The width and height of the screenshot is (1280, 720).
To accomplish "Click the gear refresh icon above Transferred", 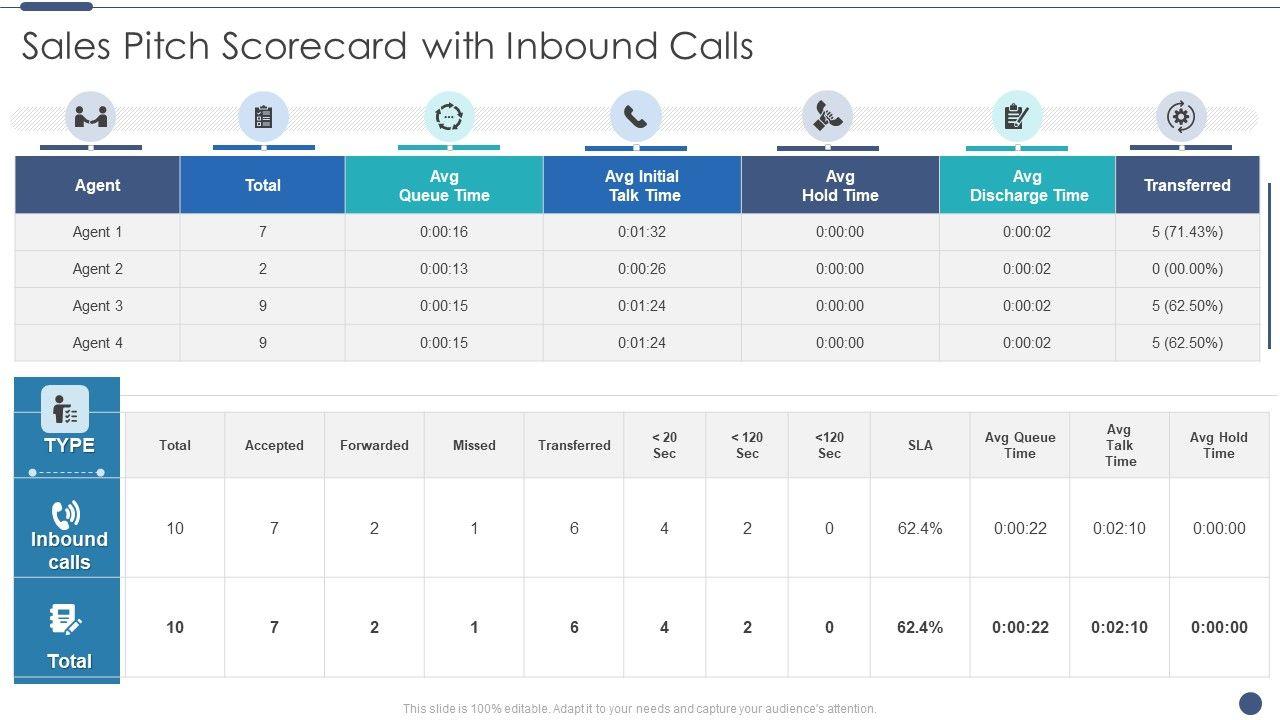I will click(1181, 117).
